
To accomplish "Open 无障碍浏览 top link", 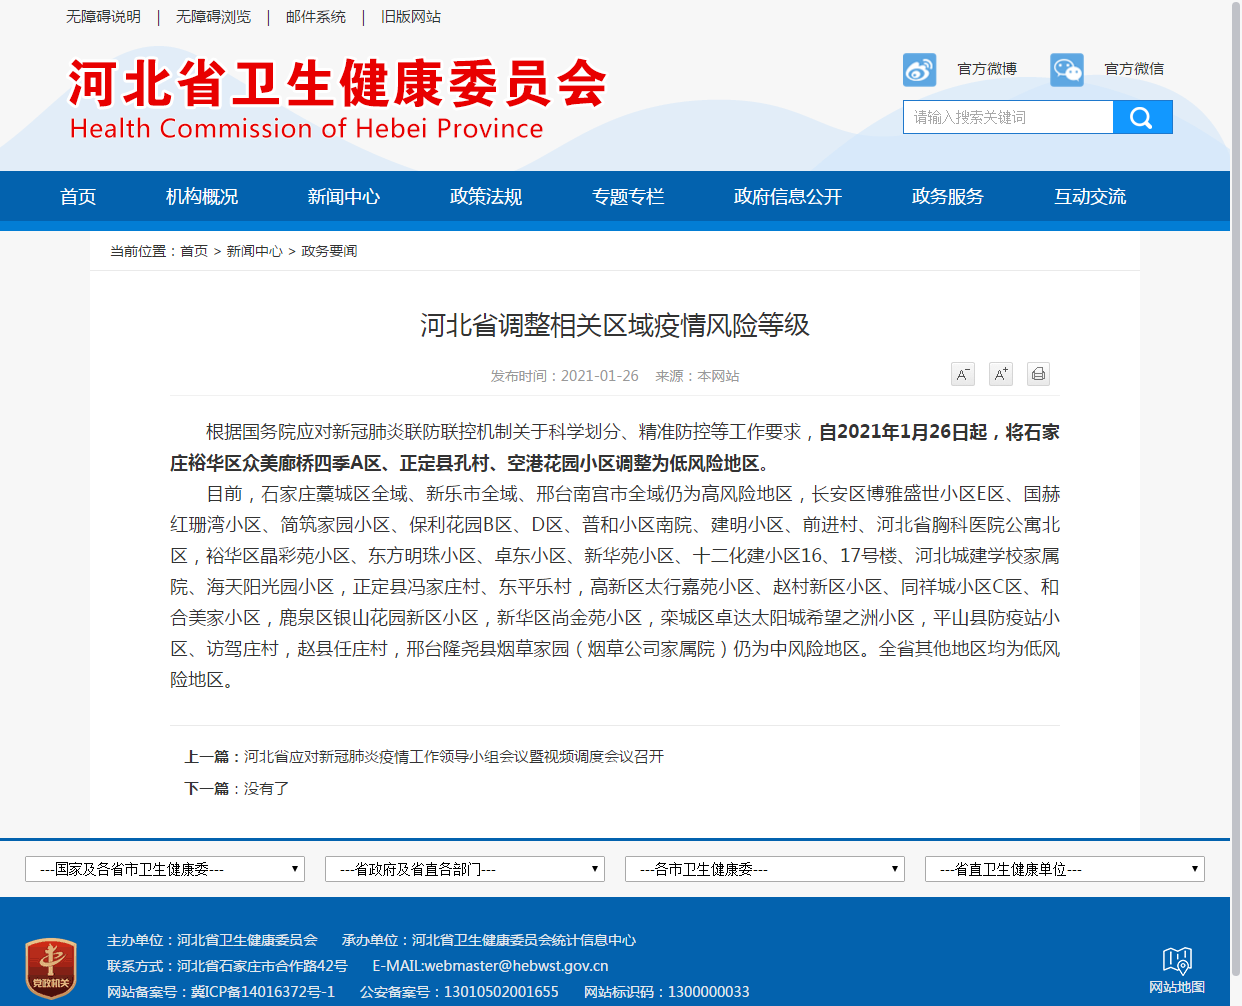I will coord(213,17).
